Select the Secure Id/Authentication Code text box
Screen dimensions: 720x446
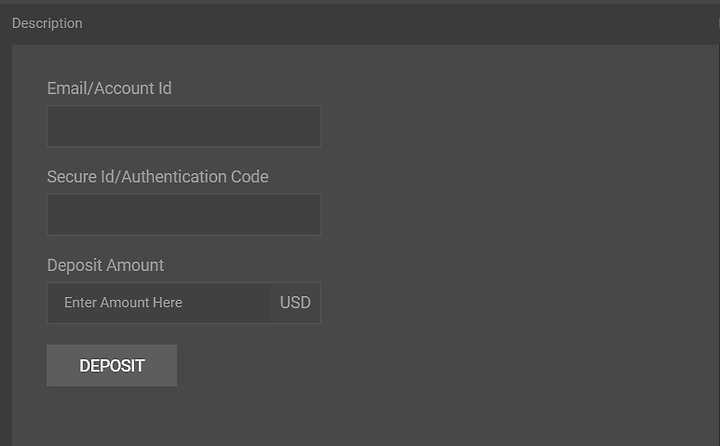tap(184, 215)
